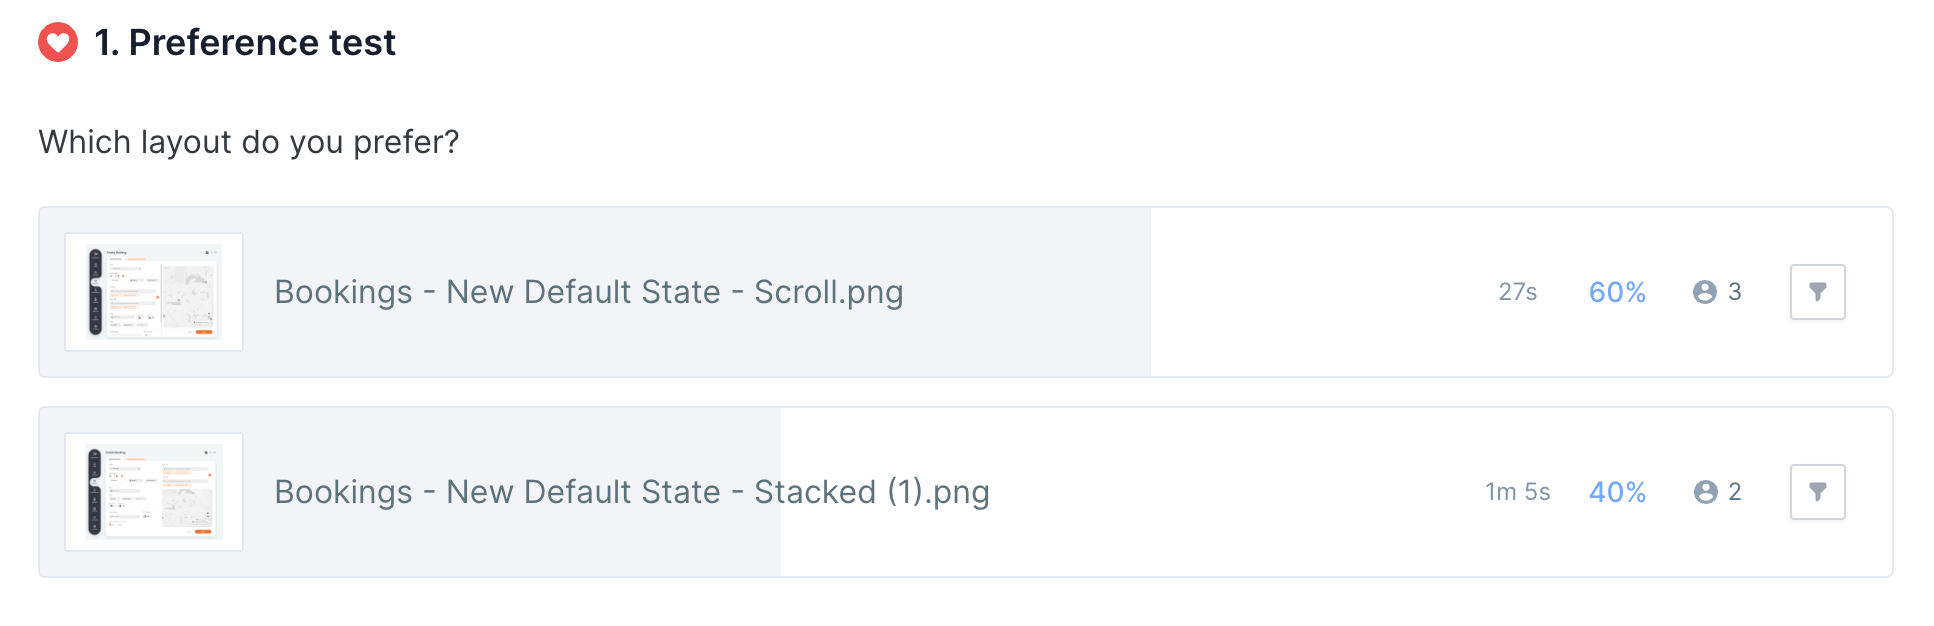Click the 27s average time value
This screenshot has width=1934, height=626.
coord(1518,292)
